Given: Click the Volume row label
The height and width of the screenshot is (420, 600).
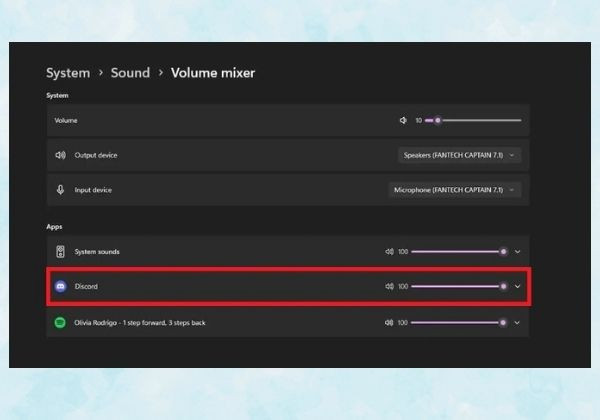Looking at the screenshot, I should pos(66,120).
